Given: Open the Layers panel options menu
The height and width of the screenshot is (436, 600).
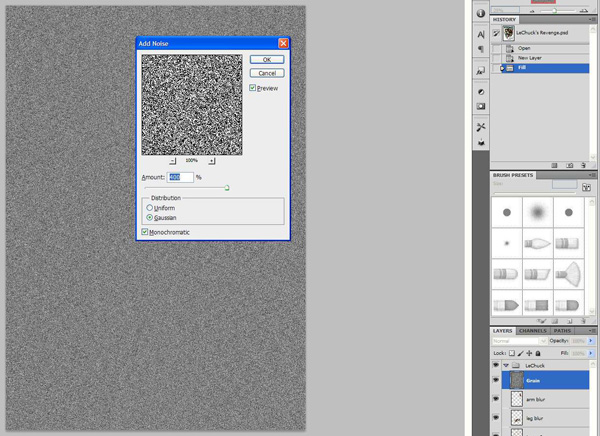Looking at the screenshot, I should coord(592,330).
